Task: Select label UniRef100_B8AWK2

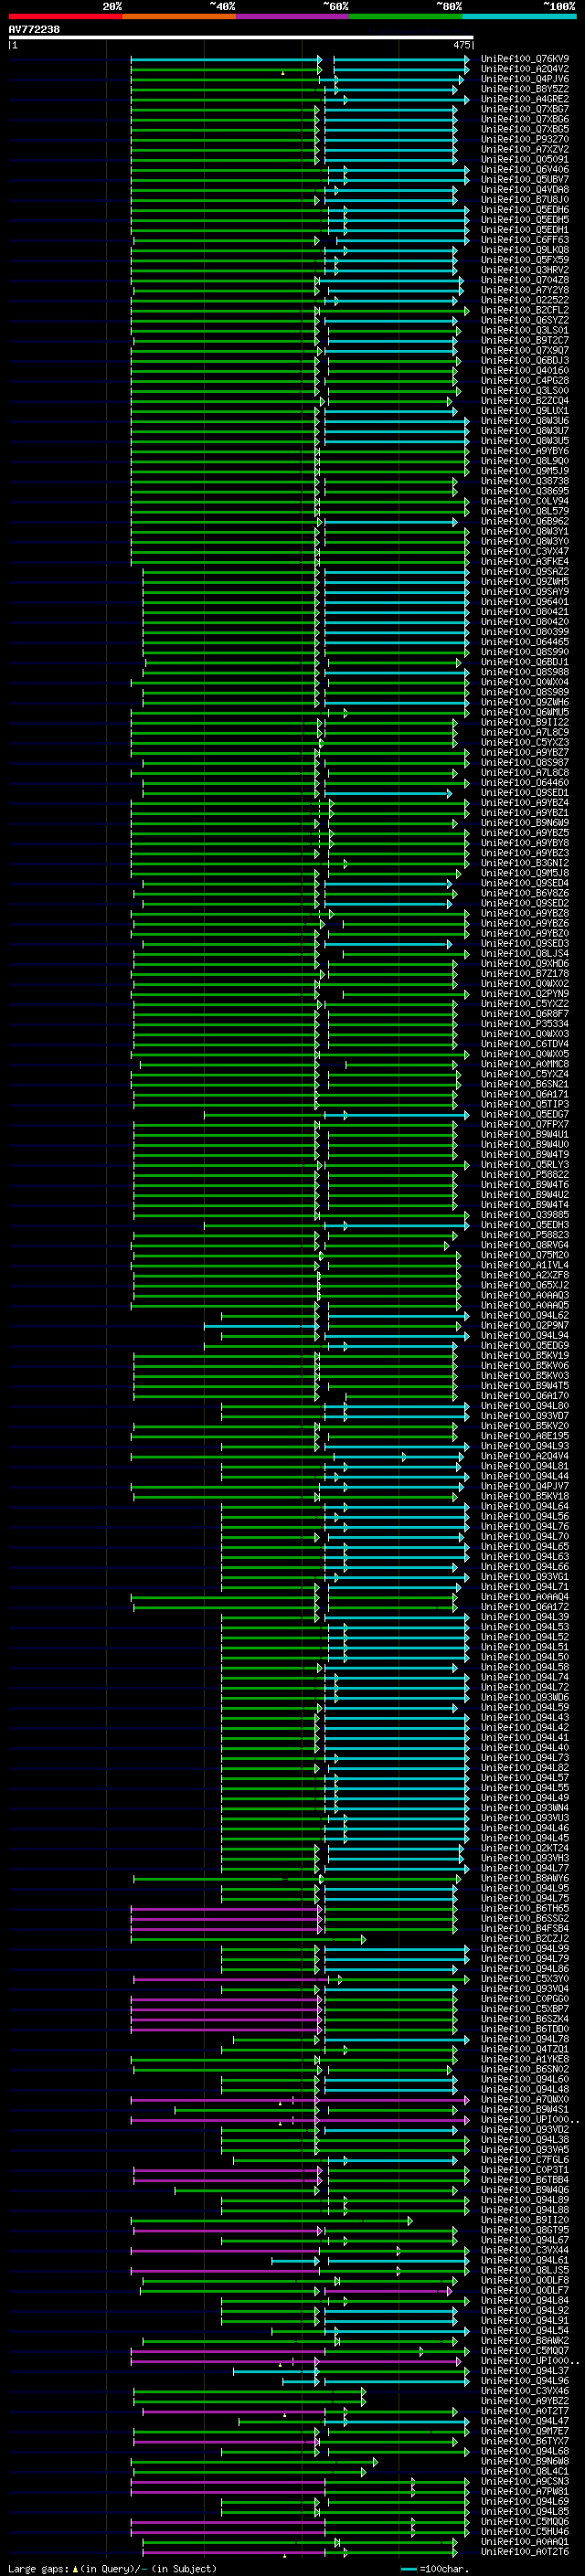Action: click(525, 2341)
